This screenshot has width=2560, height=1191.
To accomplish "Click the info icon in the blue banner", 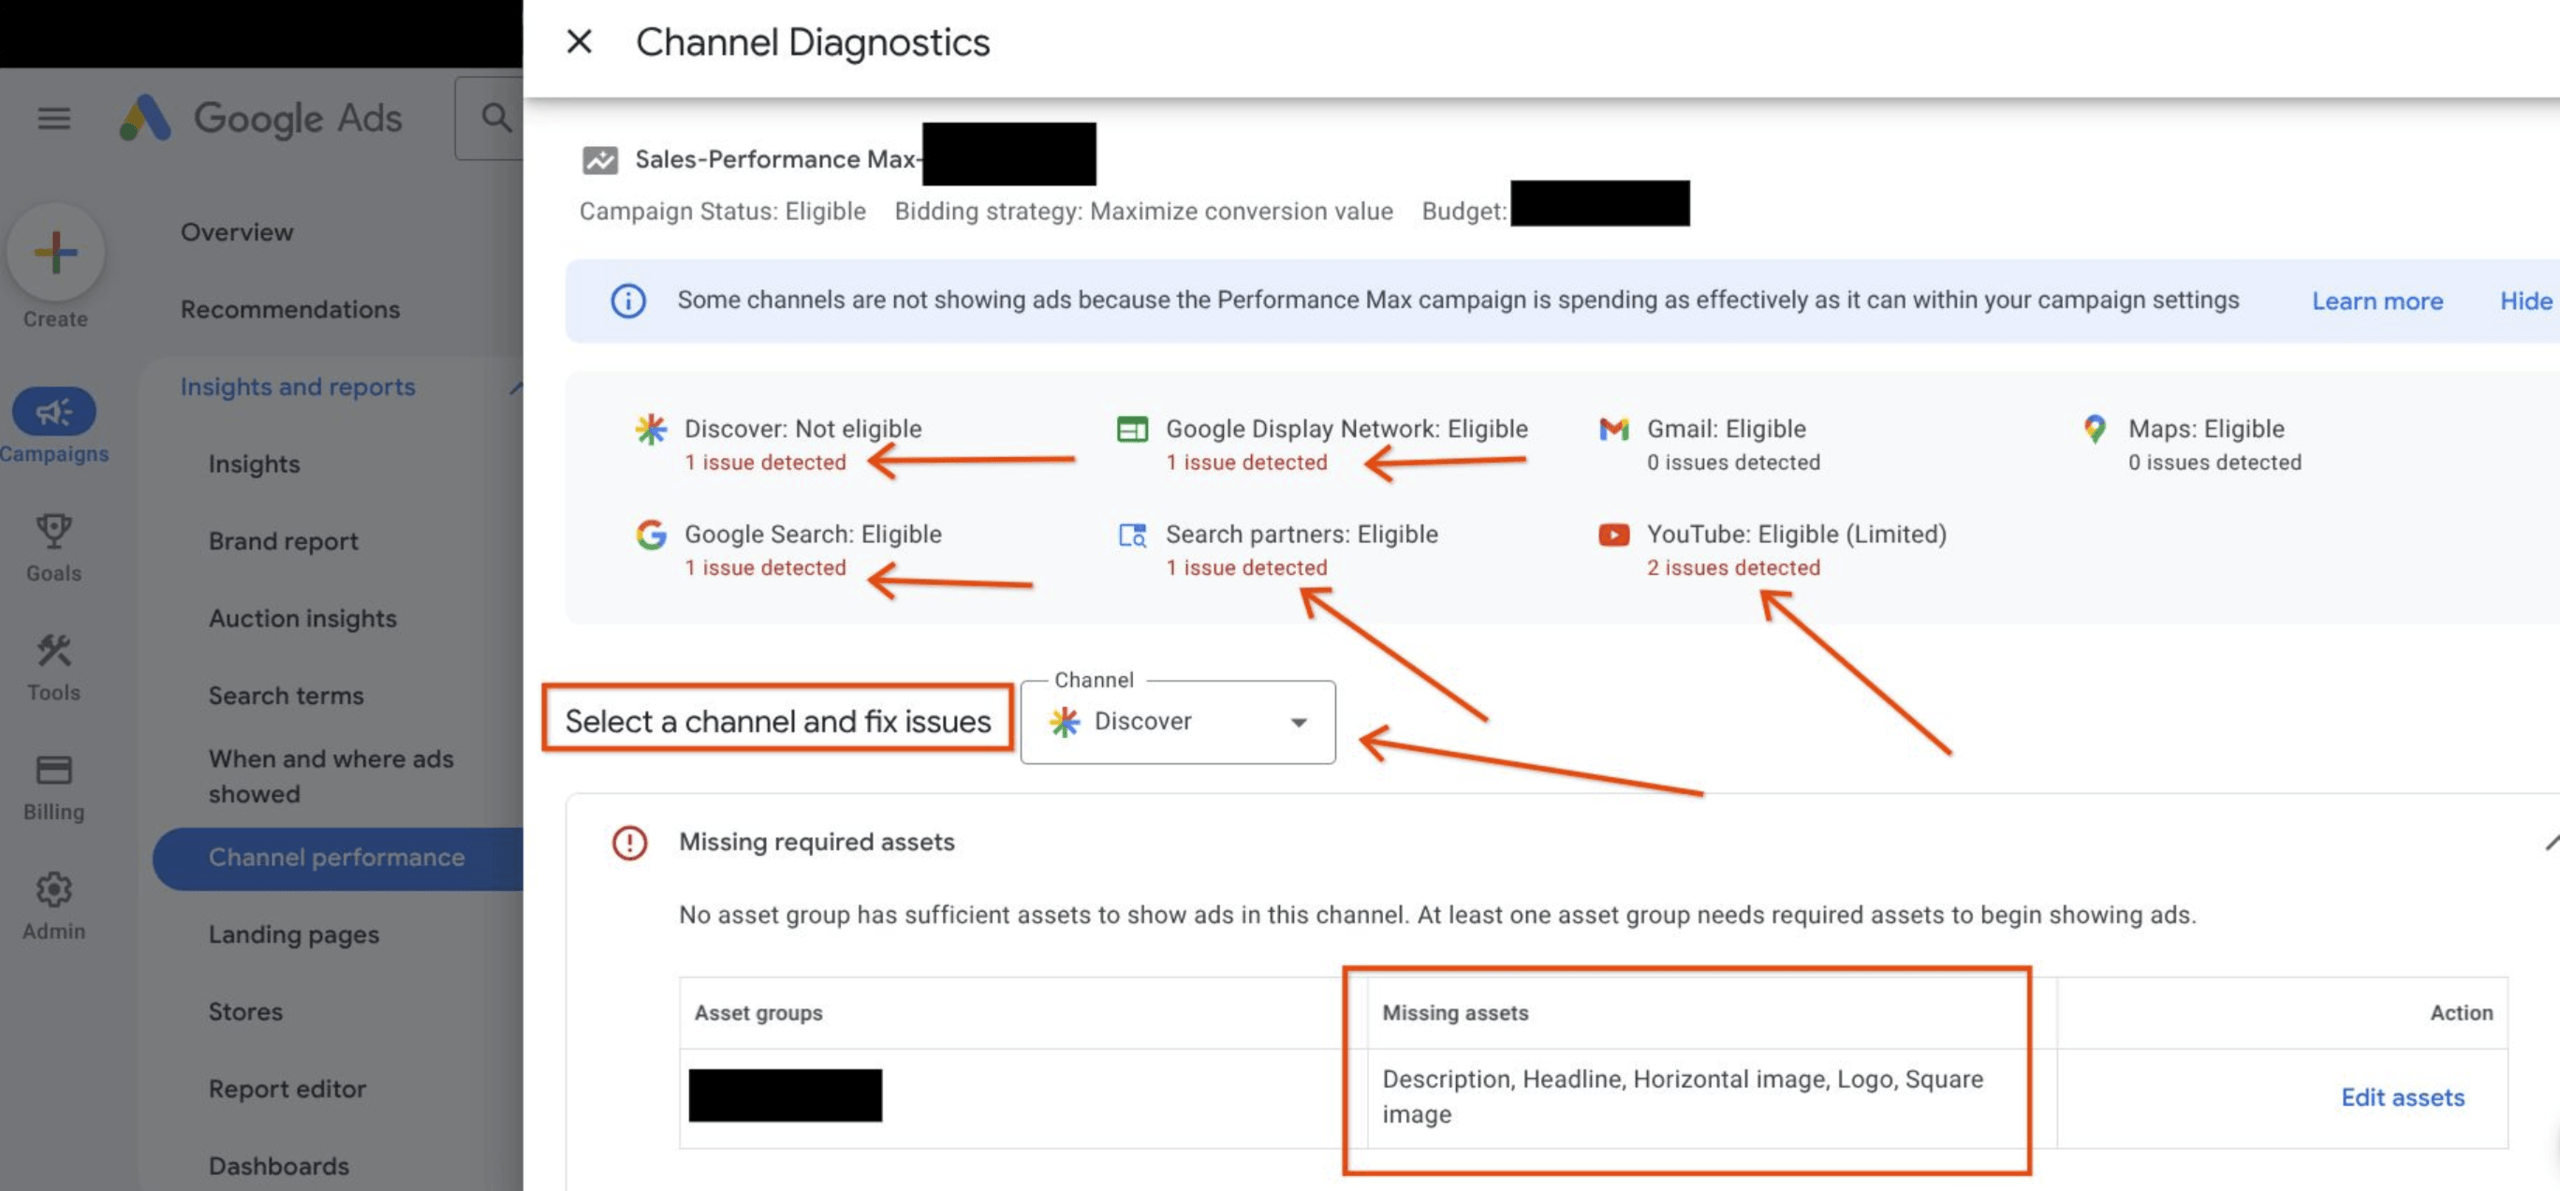I will pyautogui.click(x=628, y=301).
